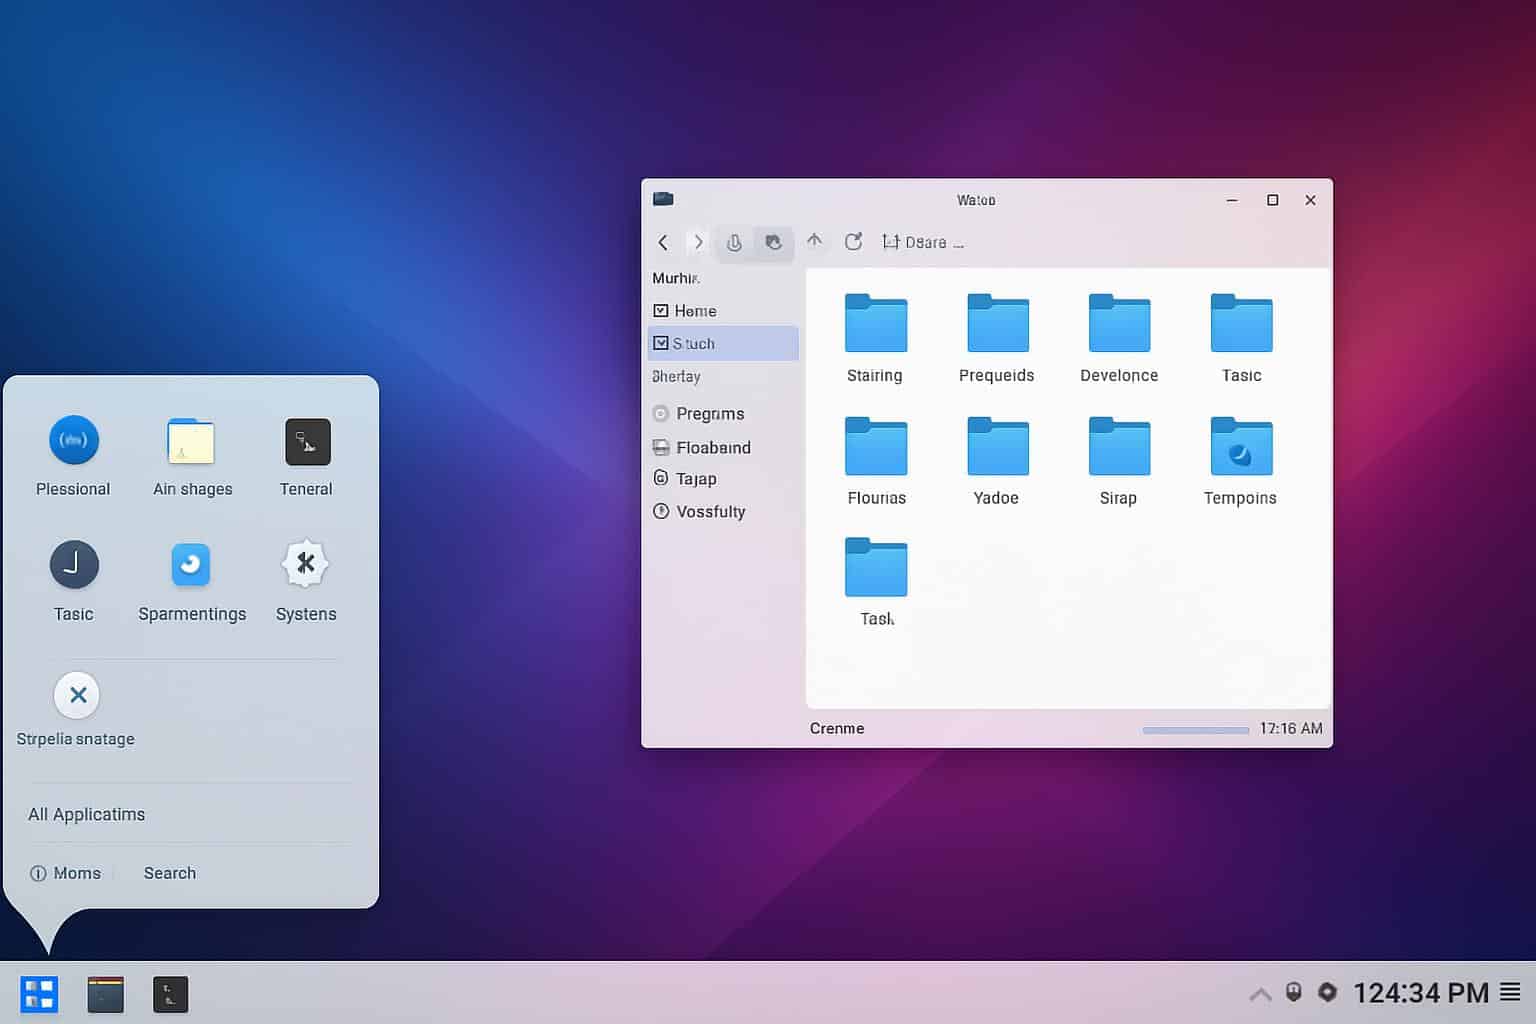
Task: Click the Strpelia snatage X icon
Action: (x=78, y=695)
